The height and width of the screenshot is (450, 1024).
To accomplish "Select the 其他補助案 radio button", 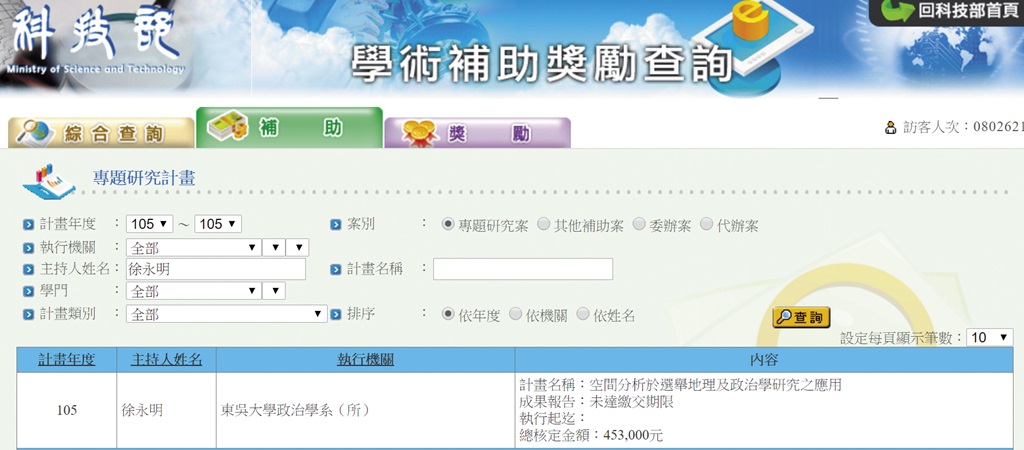I will 543,224.
